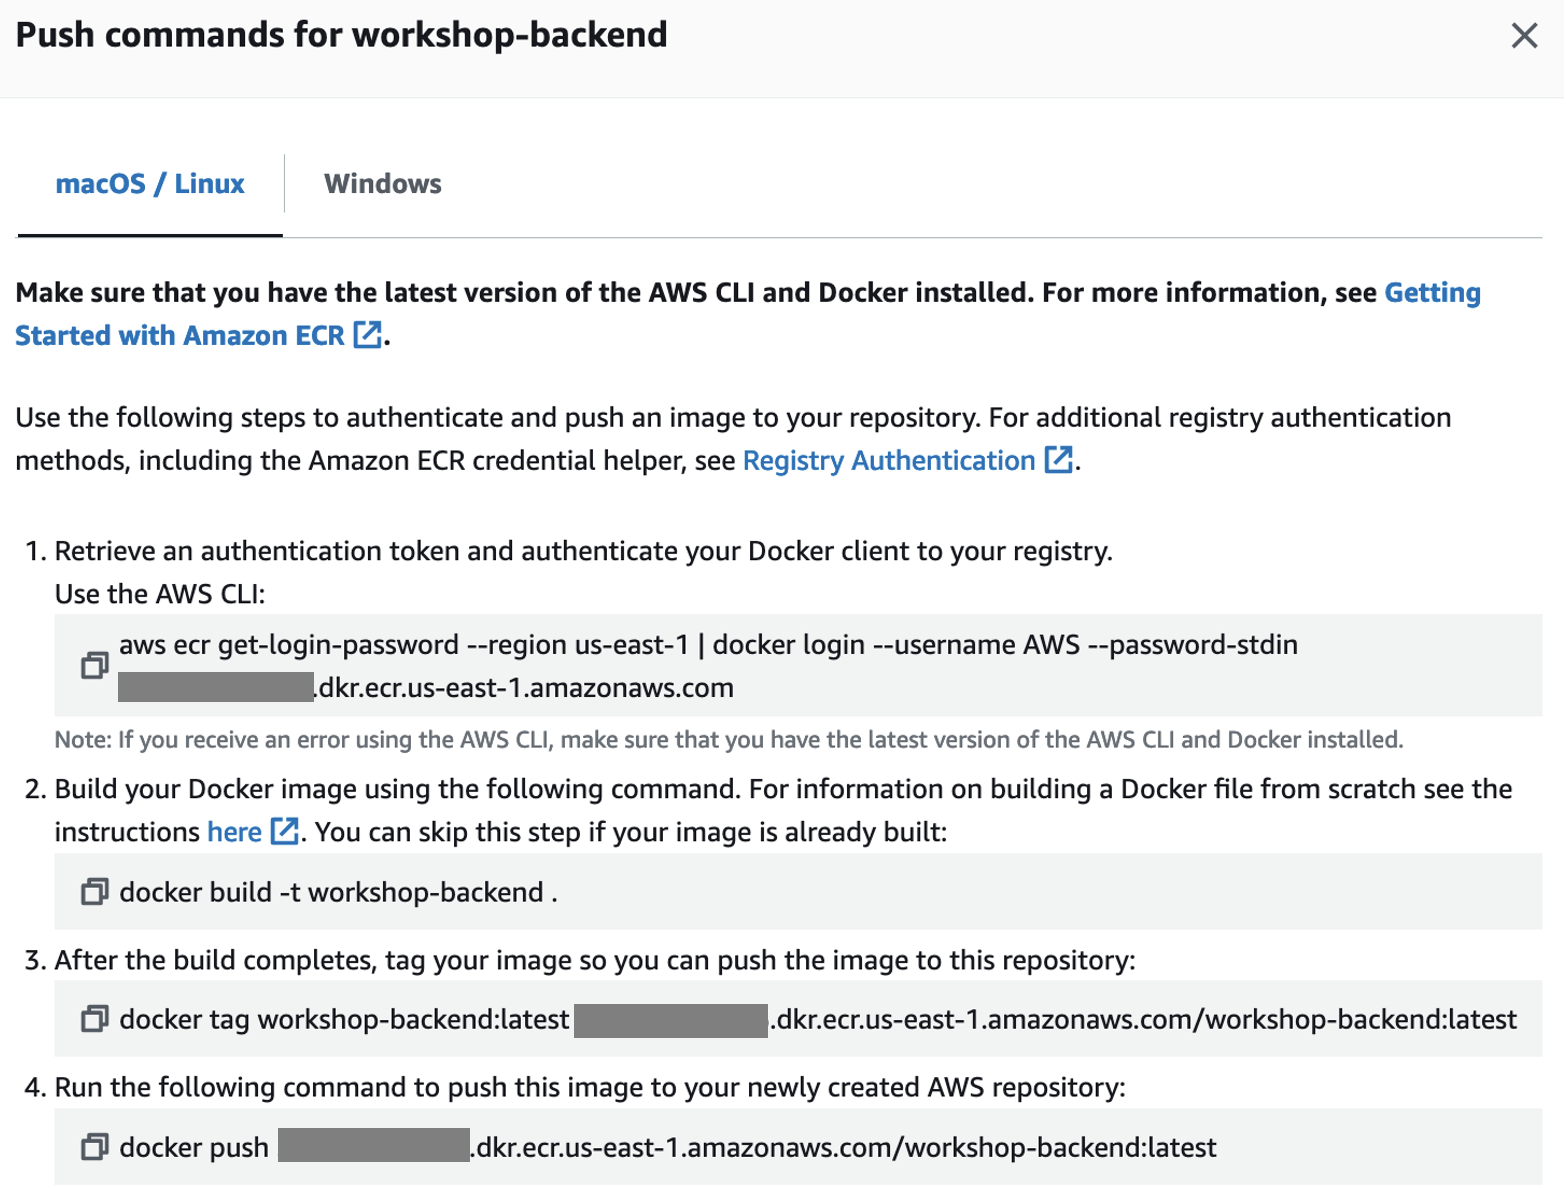
Task: Copy the aws ecr get-login-password command
Action: (94, 665)
